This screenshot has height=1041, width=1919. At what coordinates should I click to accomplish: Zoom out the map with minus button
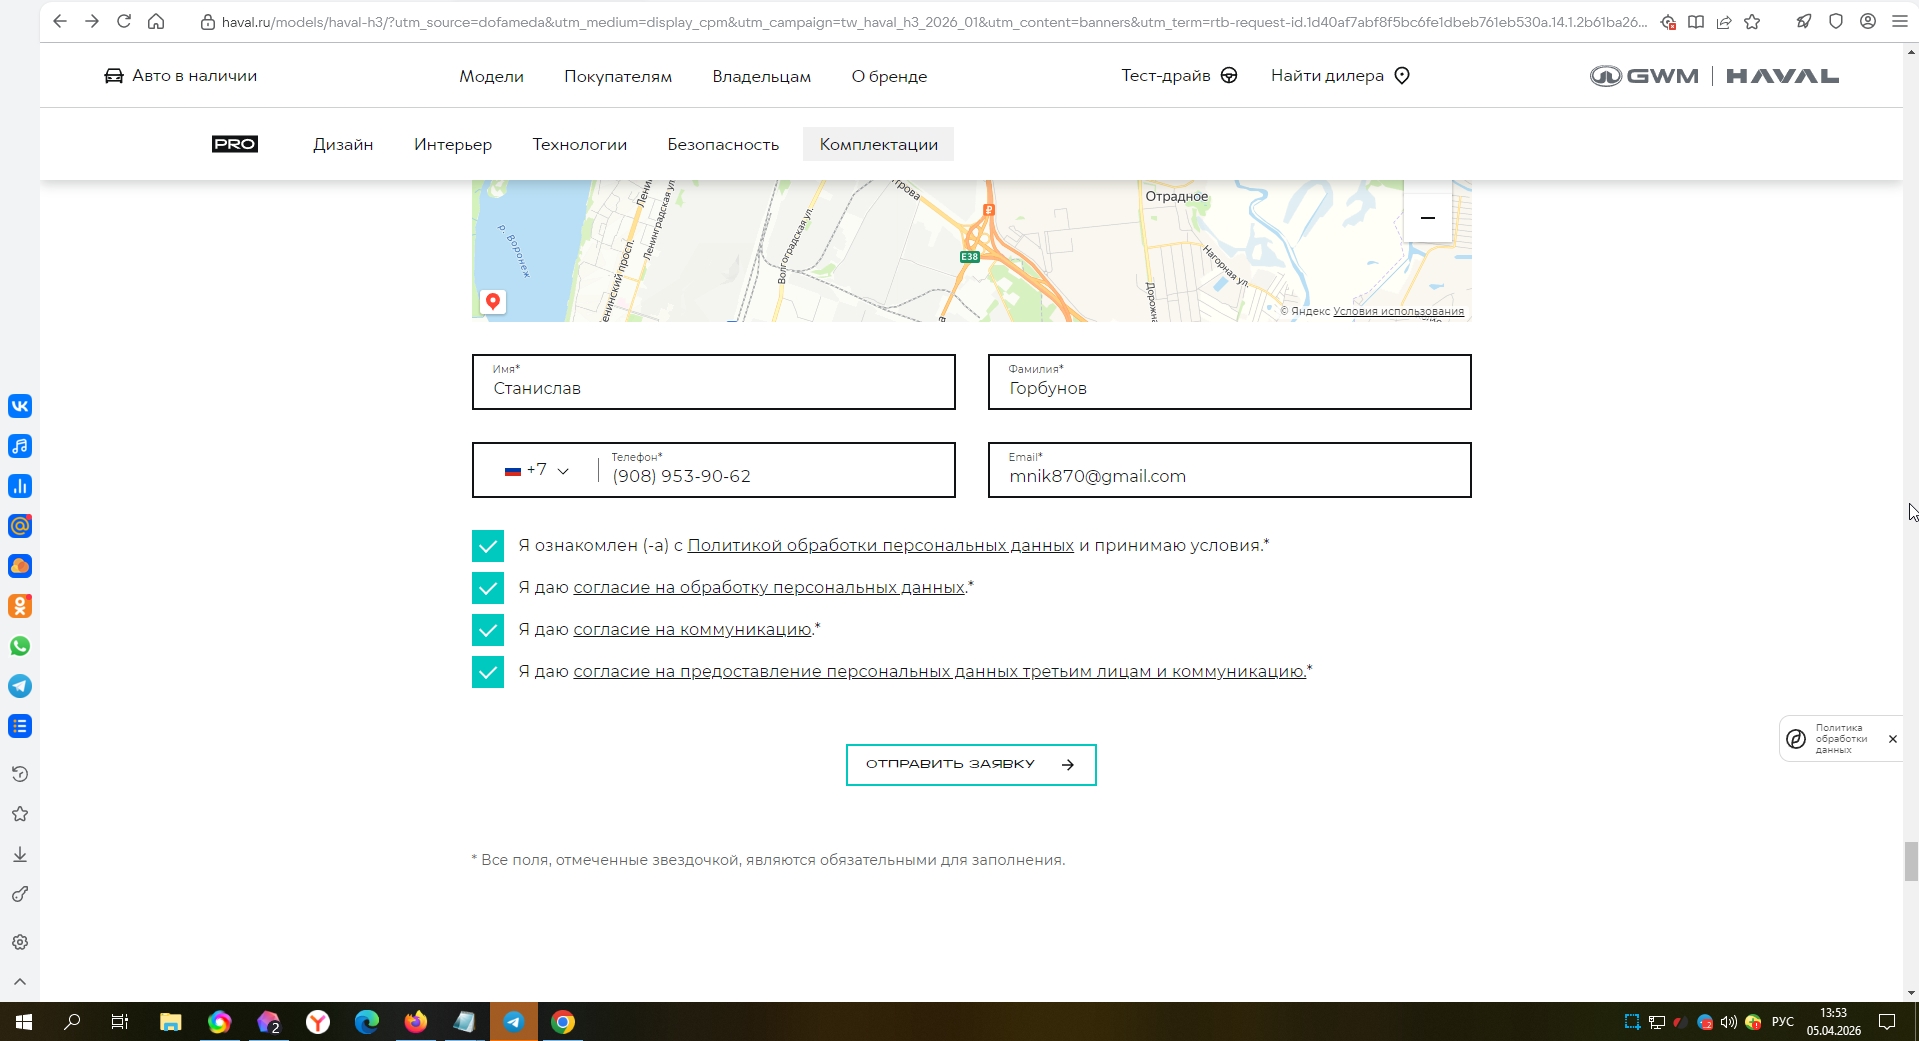1427,218
